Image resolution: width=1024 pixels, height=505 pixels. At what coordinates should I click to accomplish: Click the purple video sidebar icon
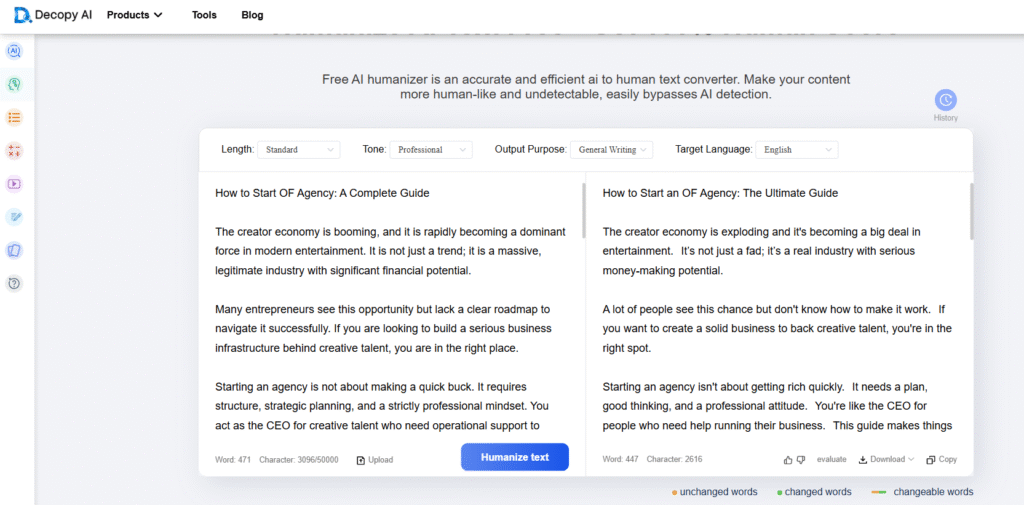pyautogui.click(x=14, y=184)
